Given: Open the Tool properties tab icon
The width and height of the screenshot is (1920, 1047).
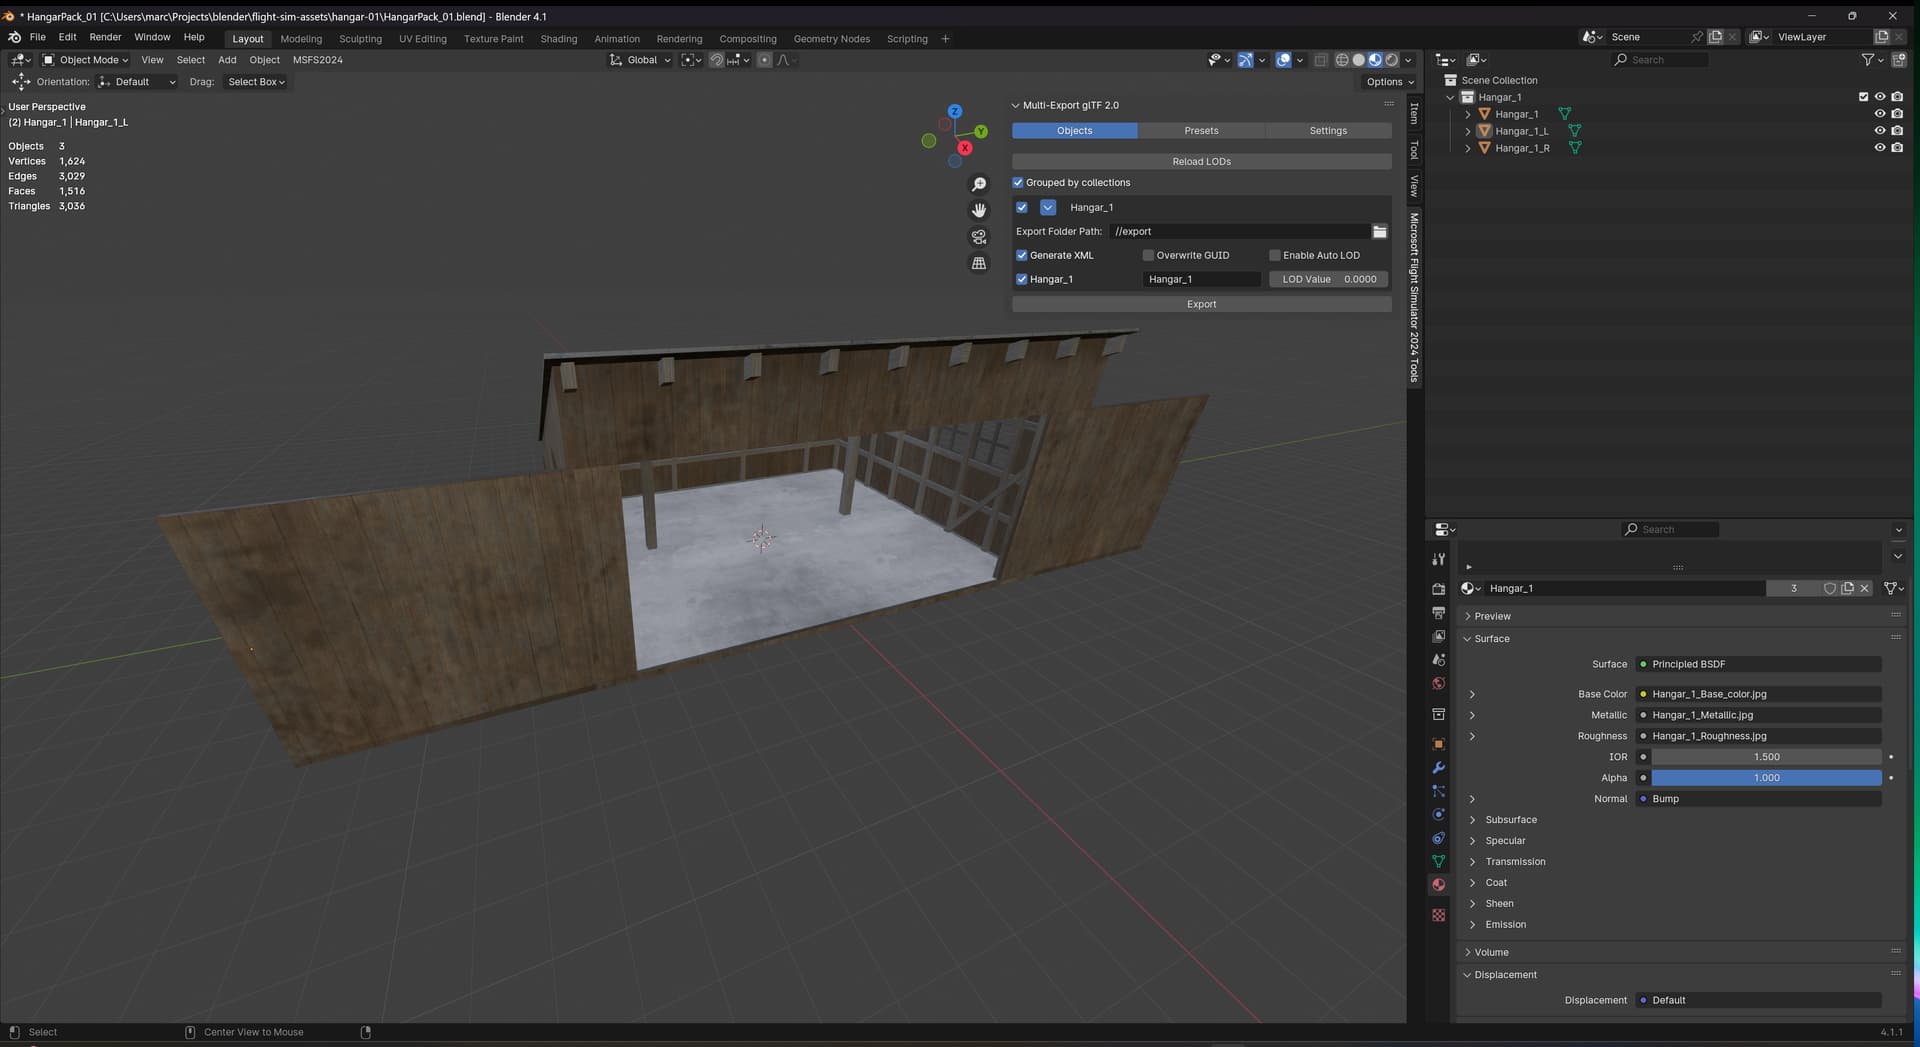Looking at the screenshot, I should click(1438, 559).
